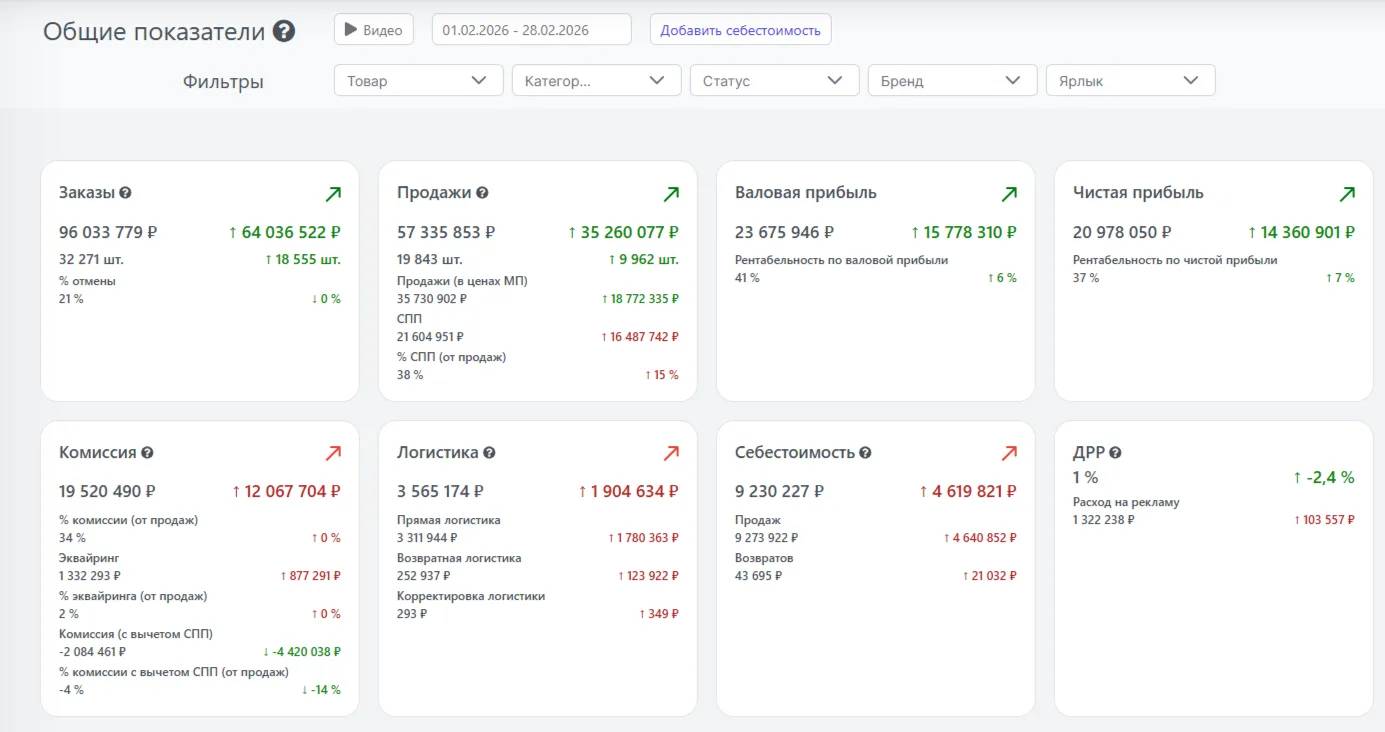The height and width of the screenshot is (732, 1385).
Task: Click the sales growth value 35 260 077 ₽
Action: [623, 233]
